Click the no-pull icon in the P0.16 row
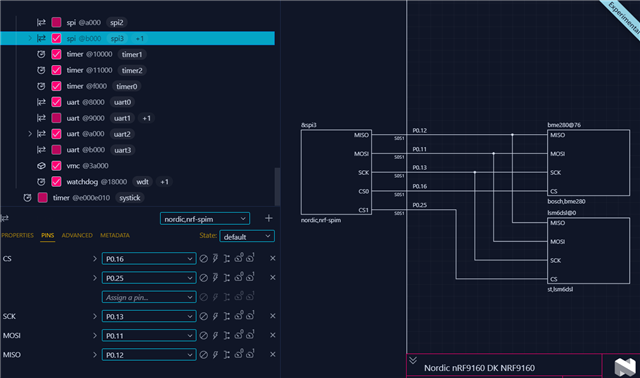 click(203, 259)
